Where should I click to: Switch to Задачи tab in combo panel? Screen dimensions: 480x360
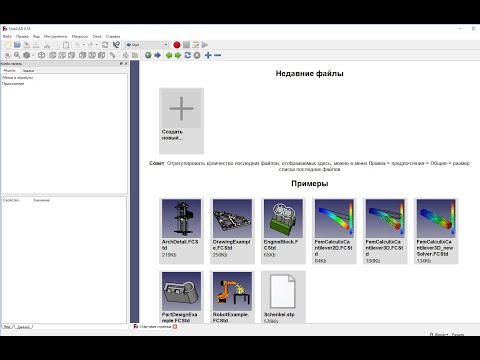(x=28, y=70)
